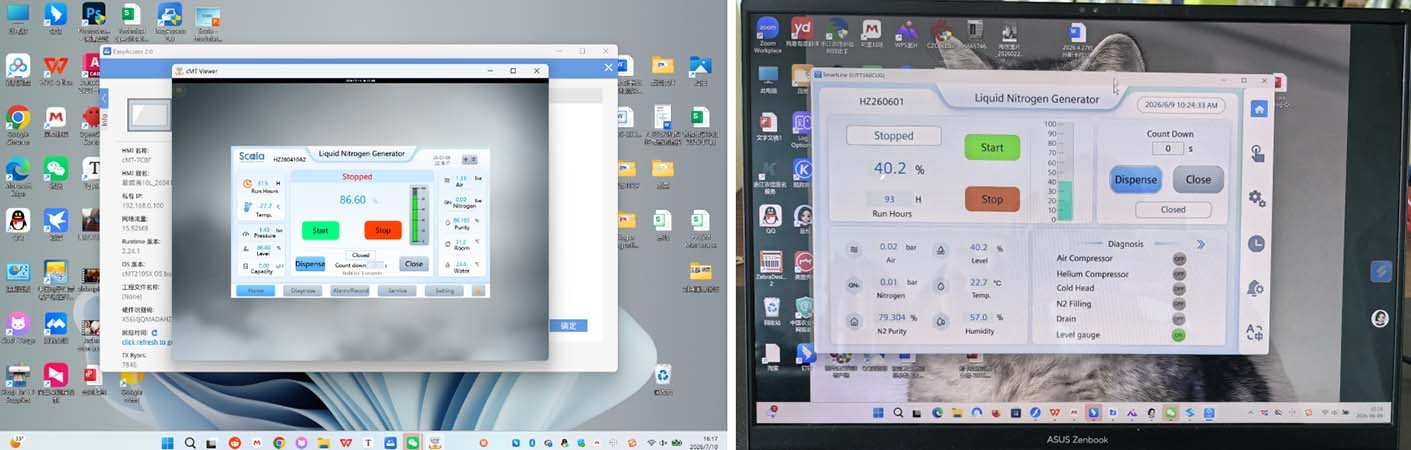Screen dimensions: 1411x450
Task: Click green Start button in SmartLine window
Action: tap(992, 147)
